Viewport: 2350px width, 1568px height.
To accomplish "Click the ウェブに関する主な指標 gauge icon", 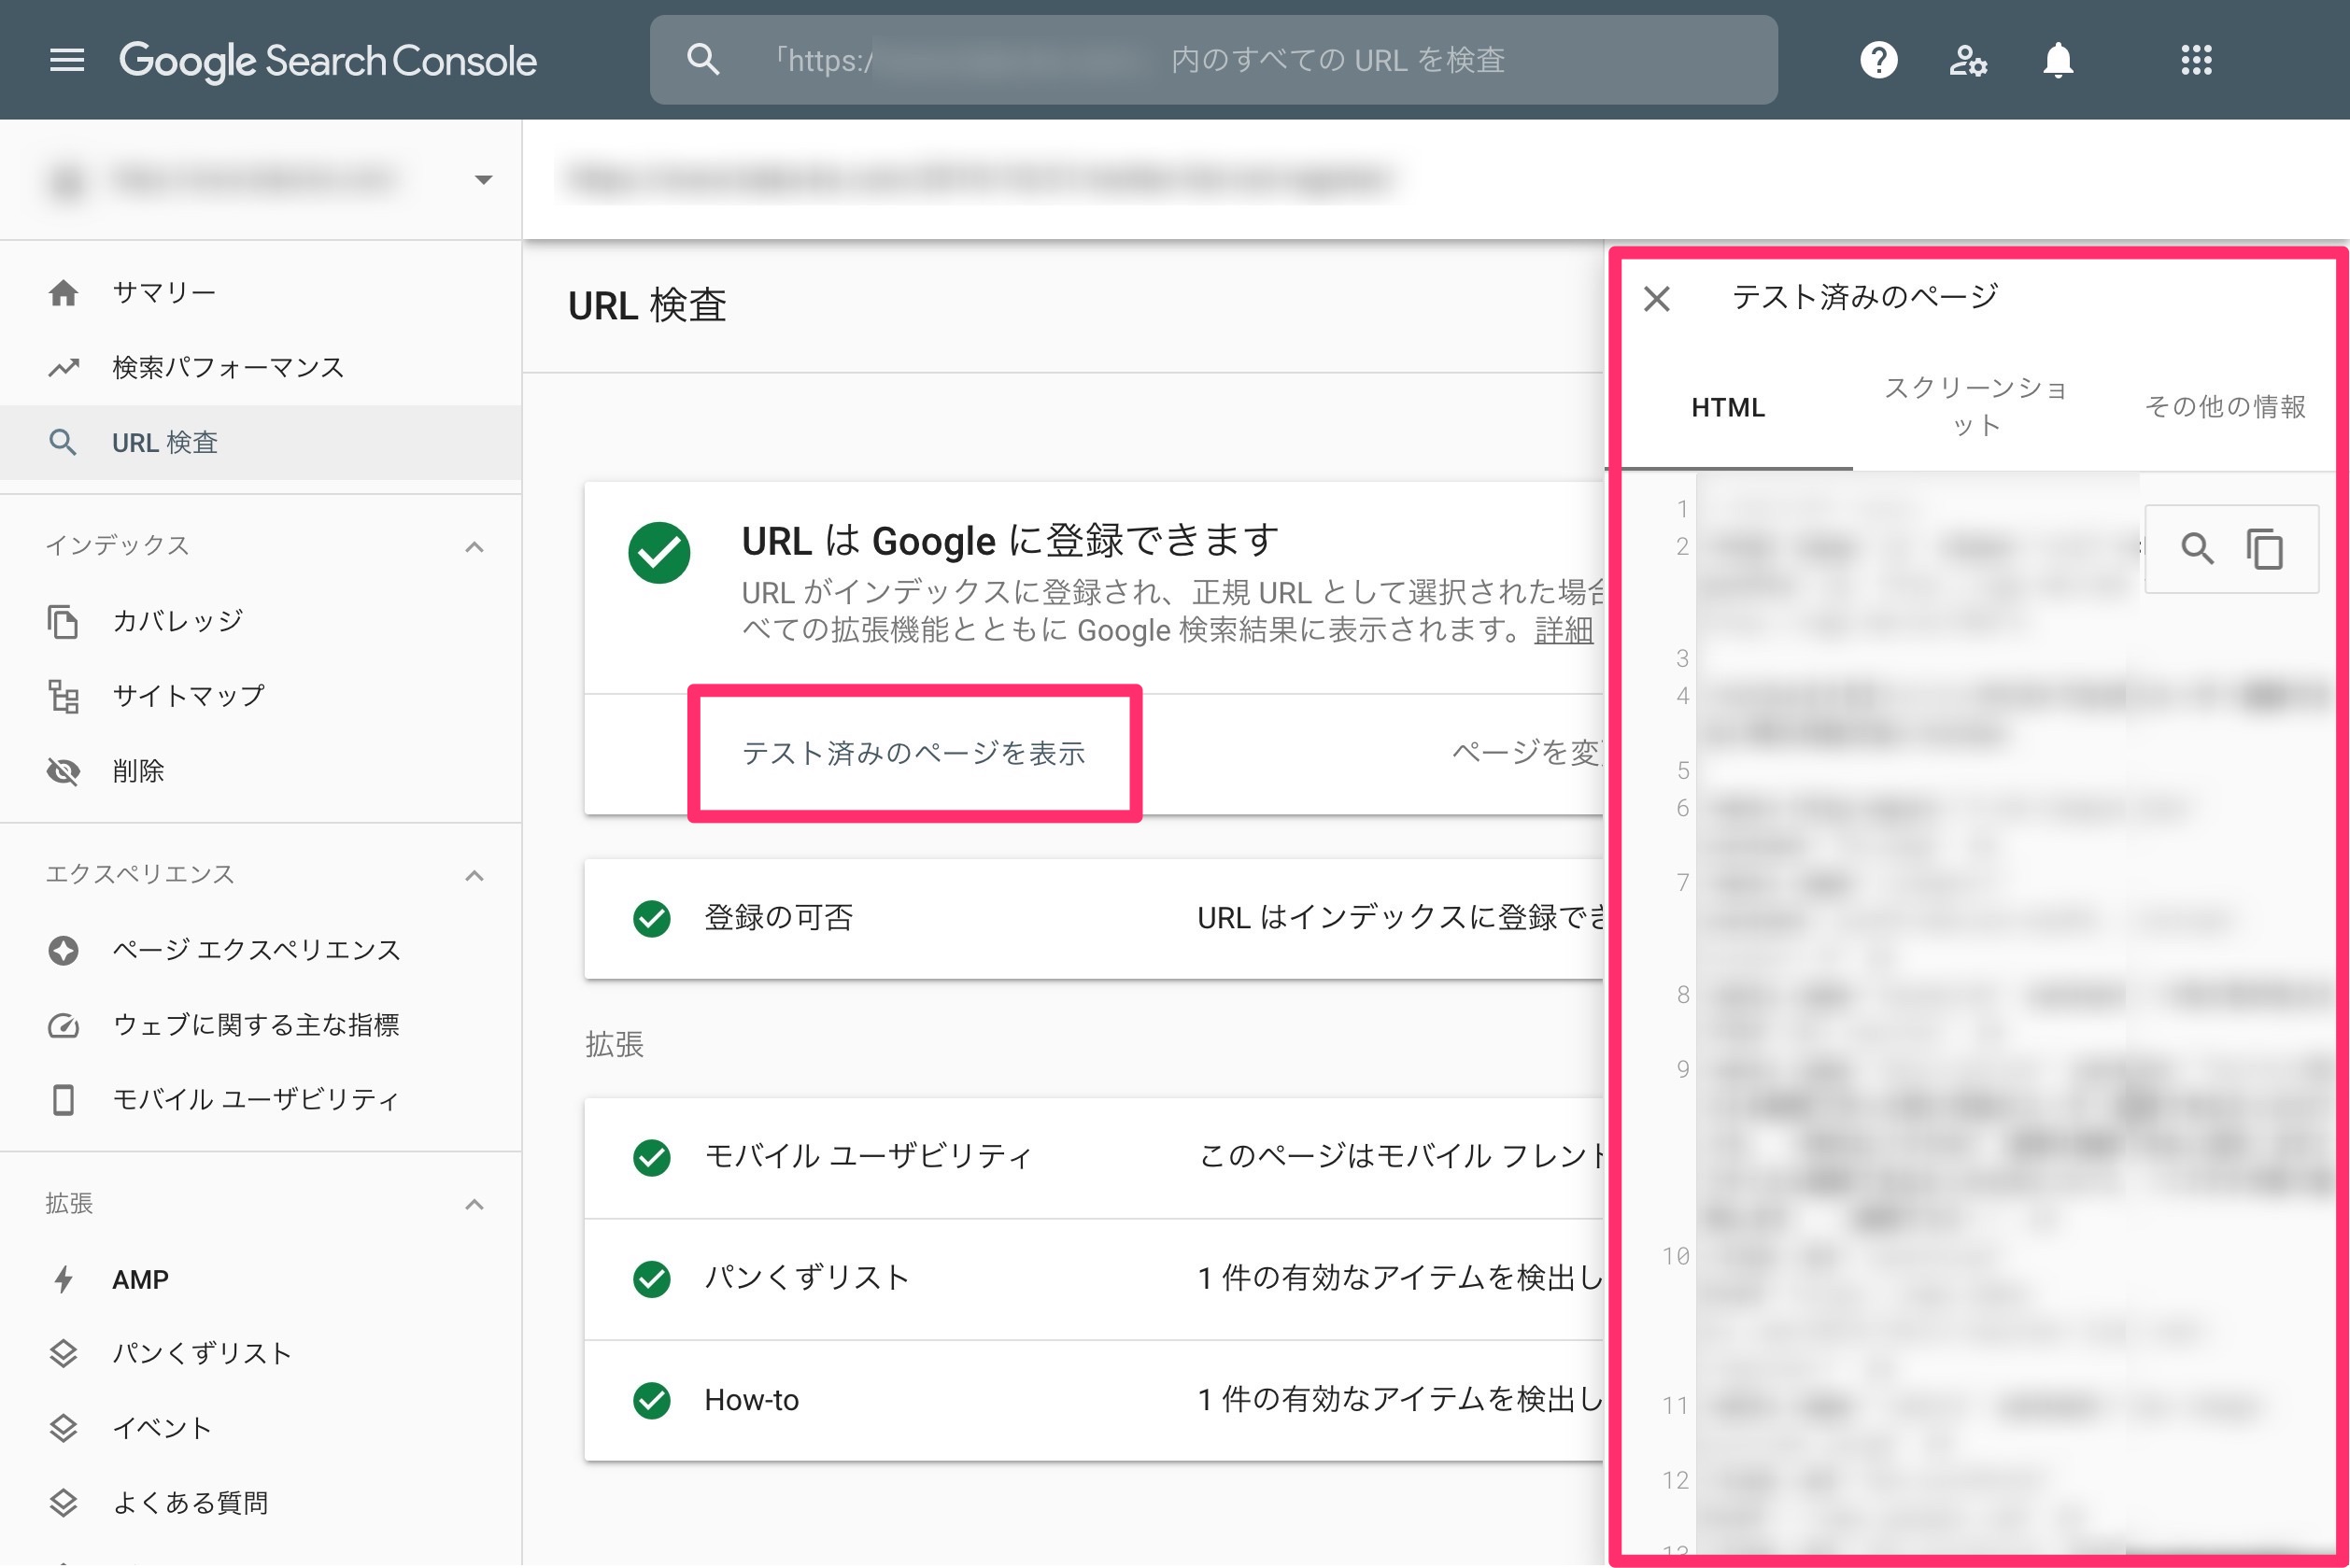I will click(x=63, y=1025).
